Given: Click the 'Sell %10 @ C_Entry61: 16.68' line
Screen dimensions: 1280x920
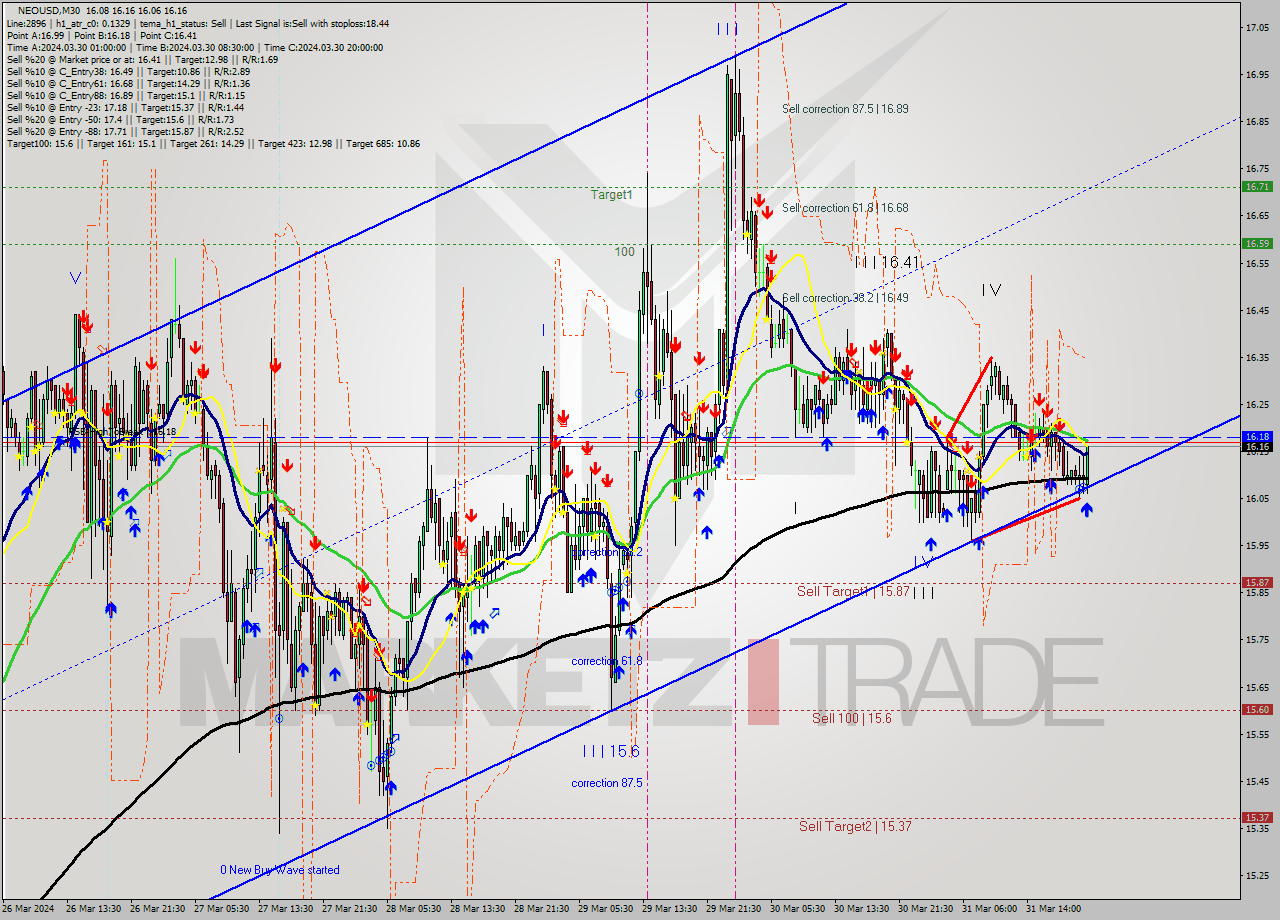Looking at the screenshot, I should coord(128,83).
